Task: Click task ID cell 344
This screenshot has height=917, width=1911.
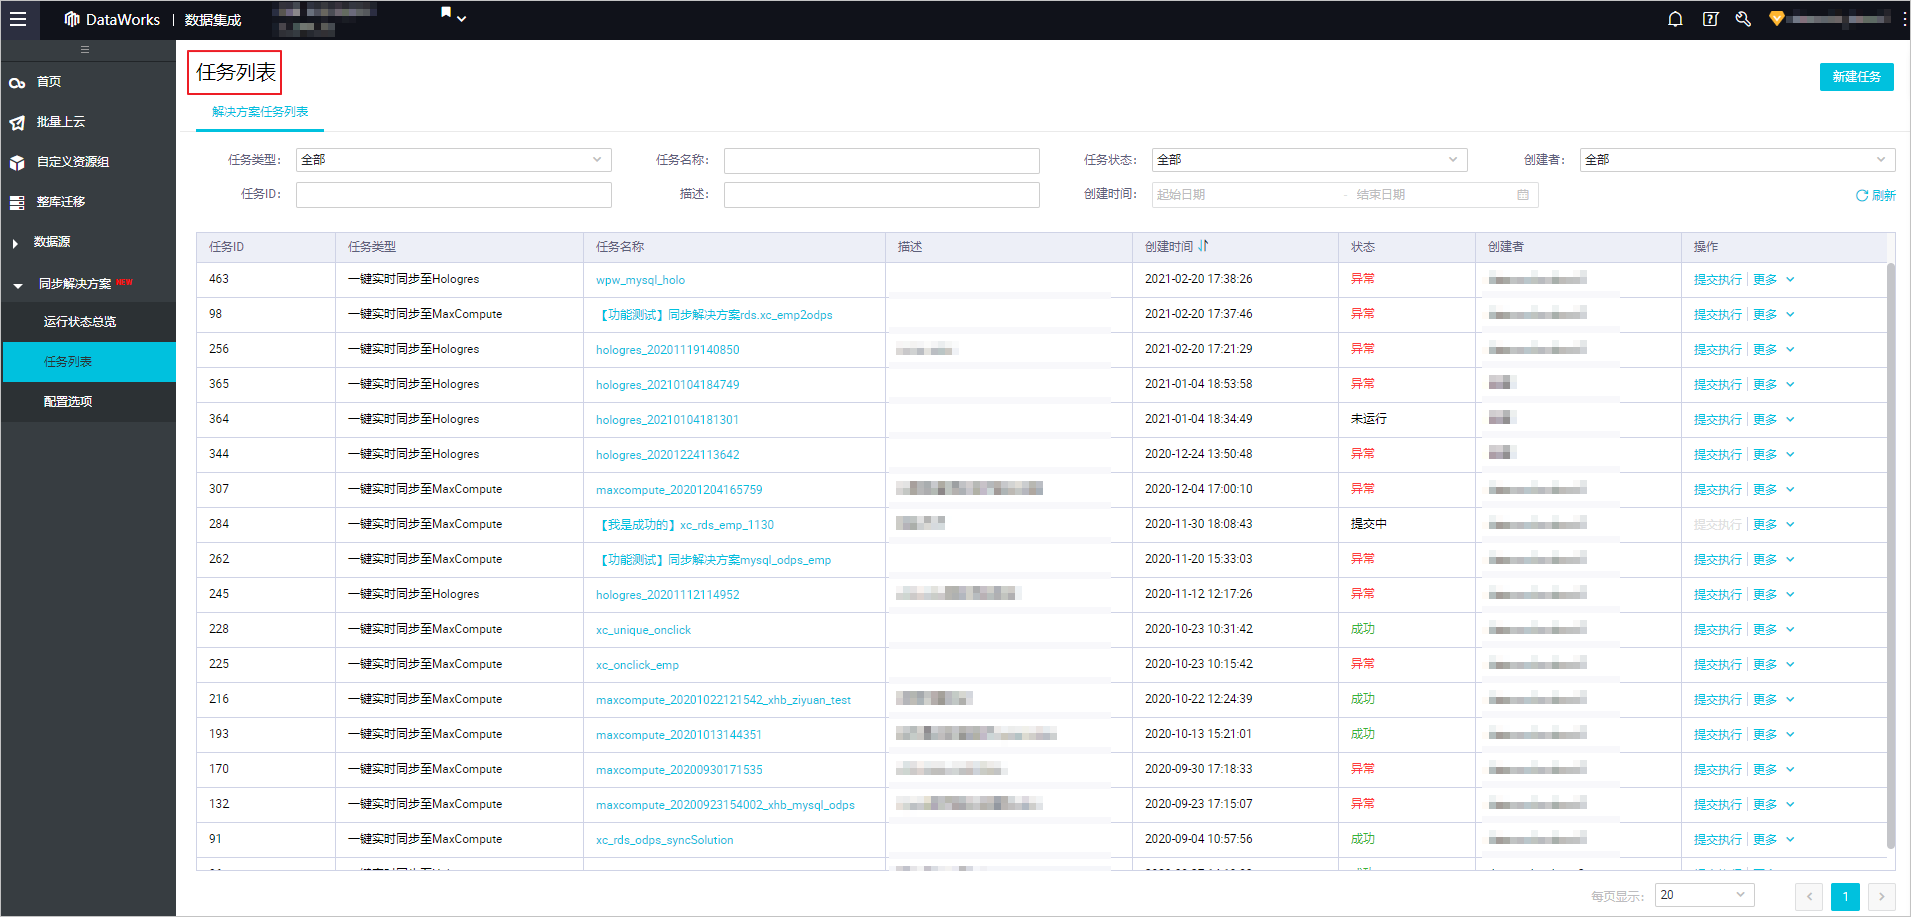Action: [219, 454]
